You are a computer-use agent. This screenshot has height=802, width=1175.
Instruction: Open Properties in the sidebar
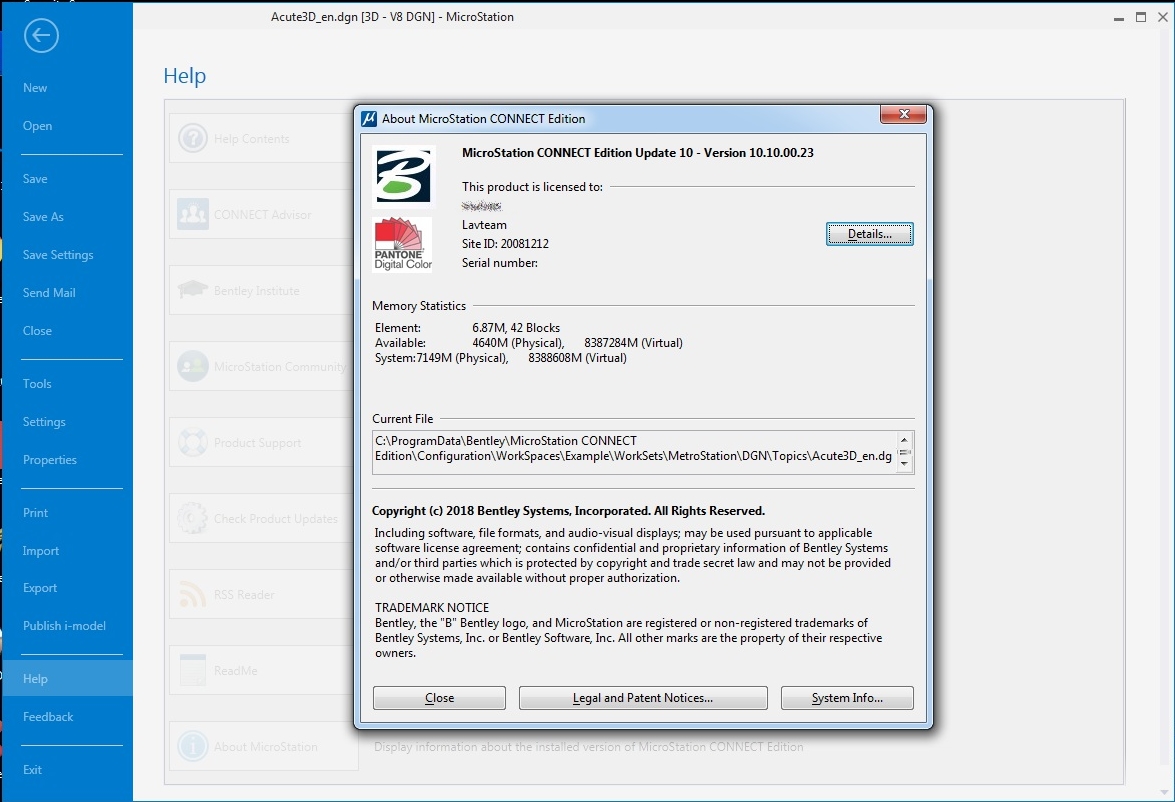(x=50, y=459)
